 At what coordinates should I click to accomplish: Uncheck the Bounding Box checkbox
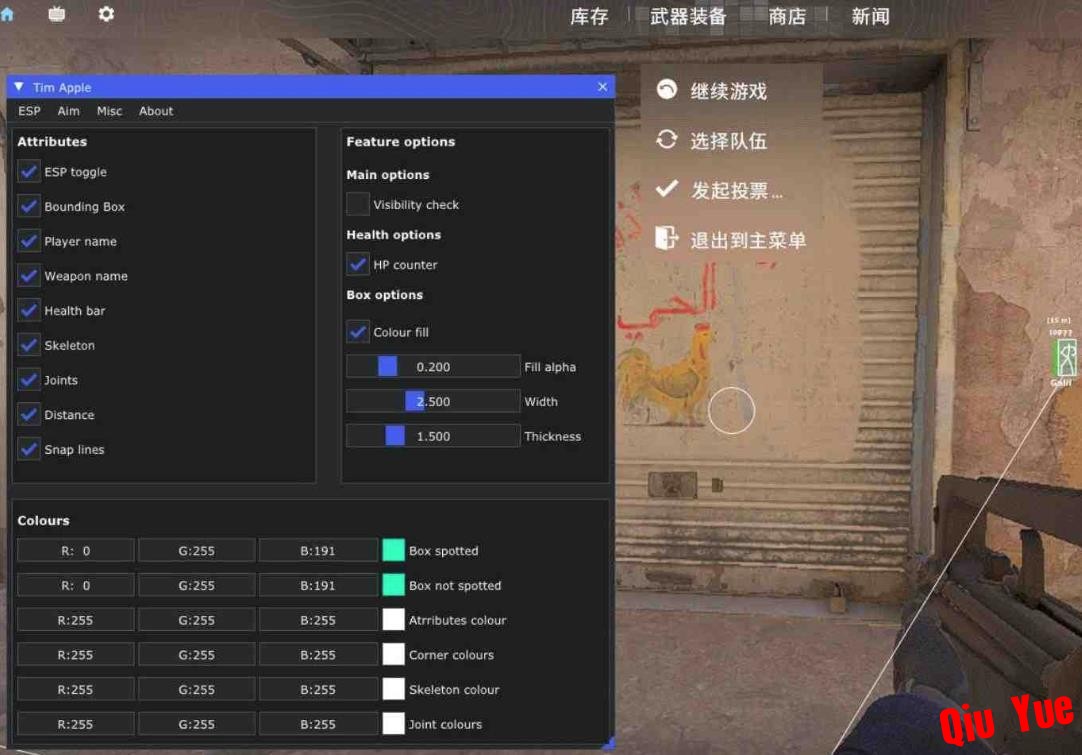[28, 206]
